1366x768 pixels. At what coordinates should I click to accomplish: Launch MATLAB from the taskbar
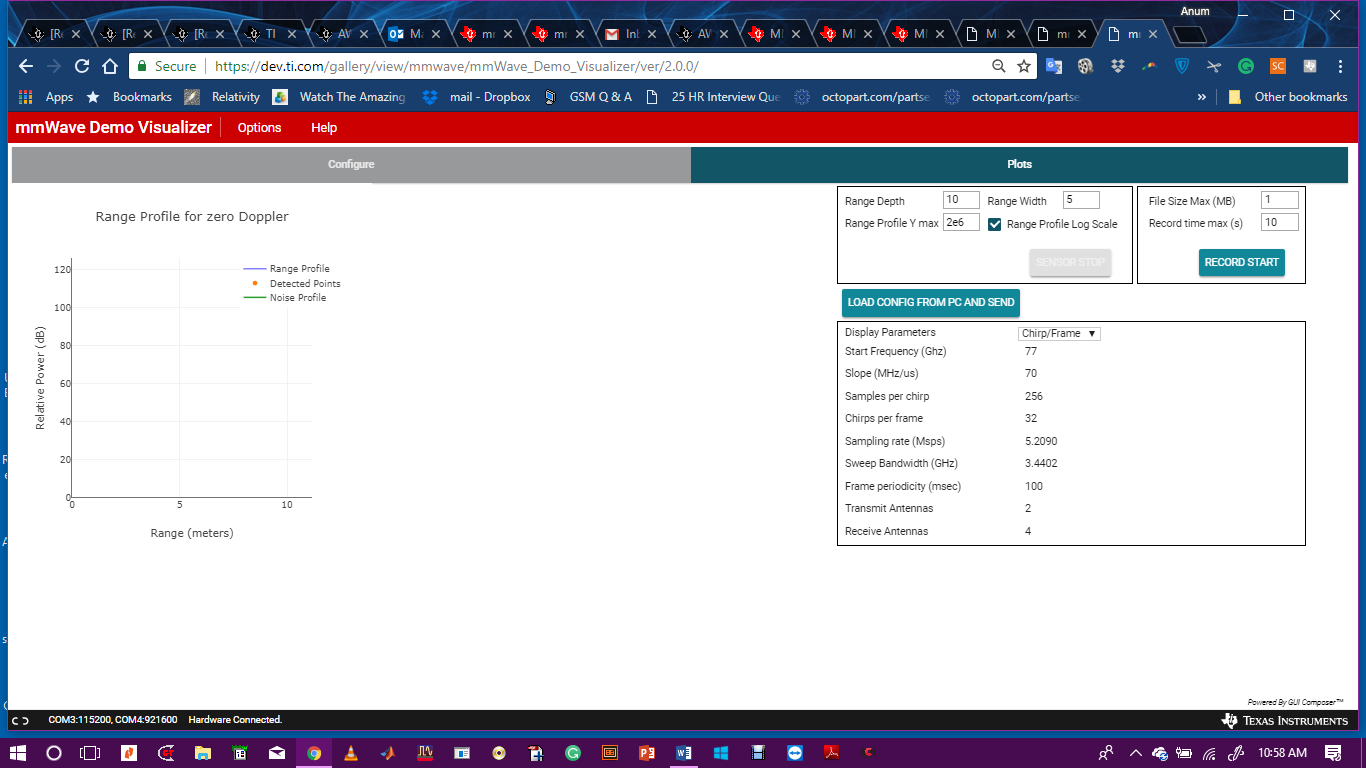[387, 752]
